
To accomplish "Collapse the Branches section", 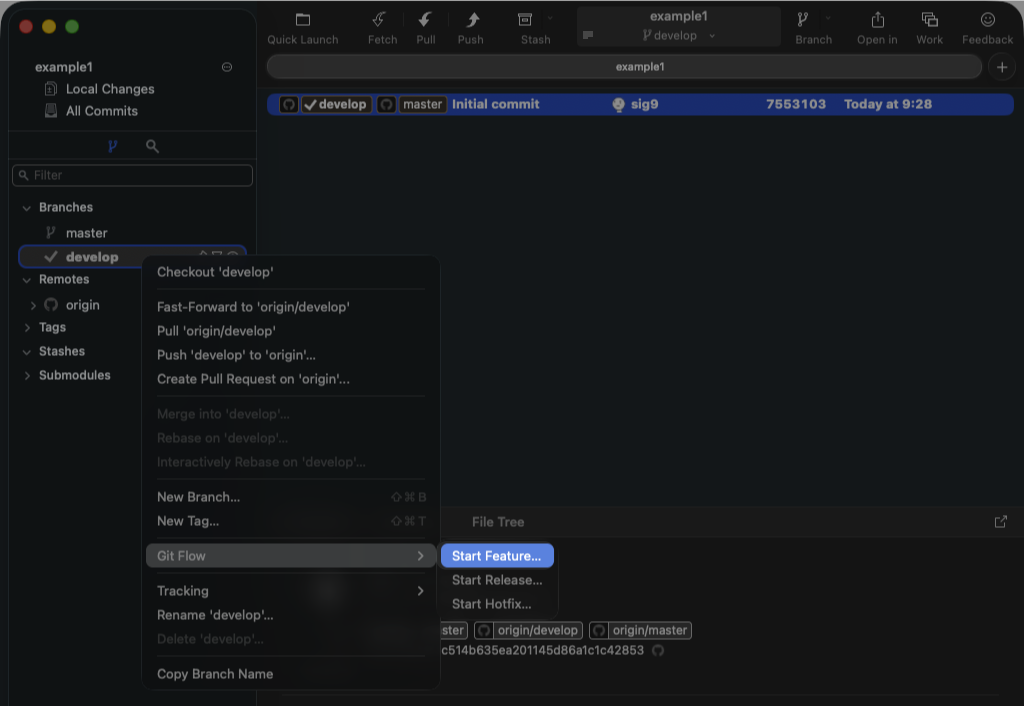I will (26, 208).
